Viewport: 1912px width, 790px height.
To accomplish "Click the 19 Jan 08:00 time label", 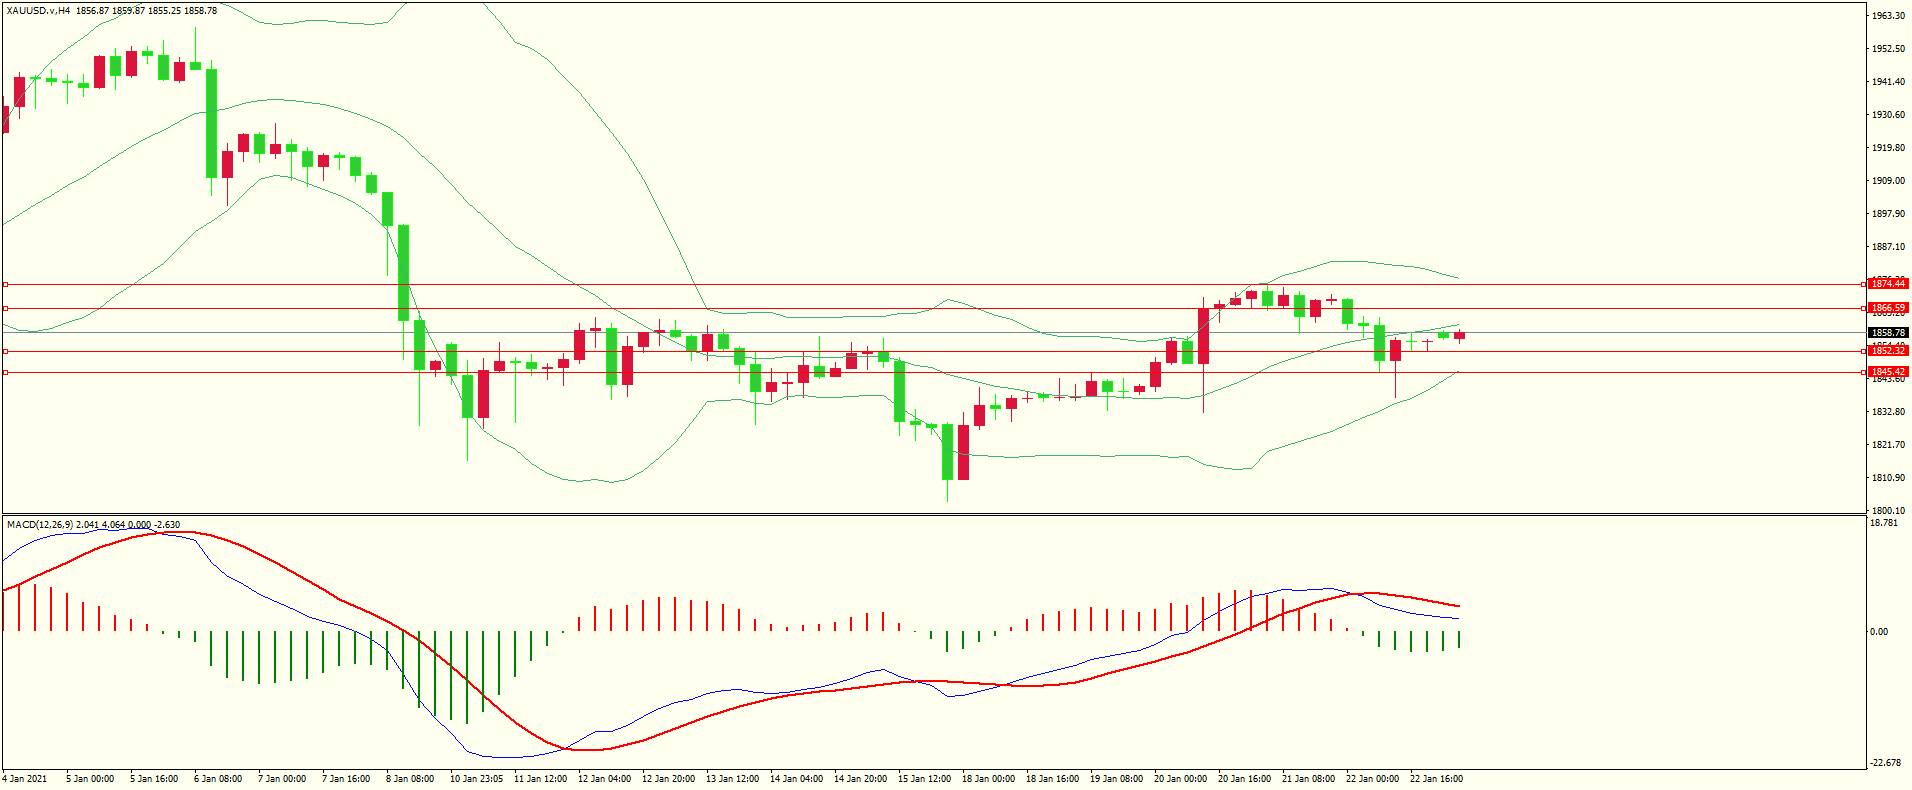I will (x=1116, y=779).
